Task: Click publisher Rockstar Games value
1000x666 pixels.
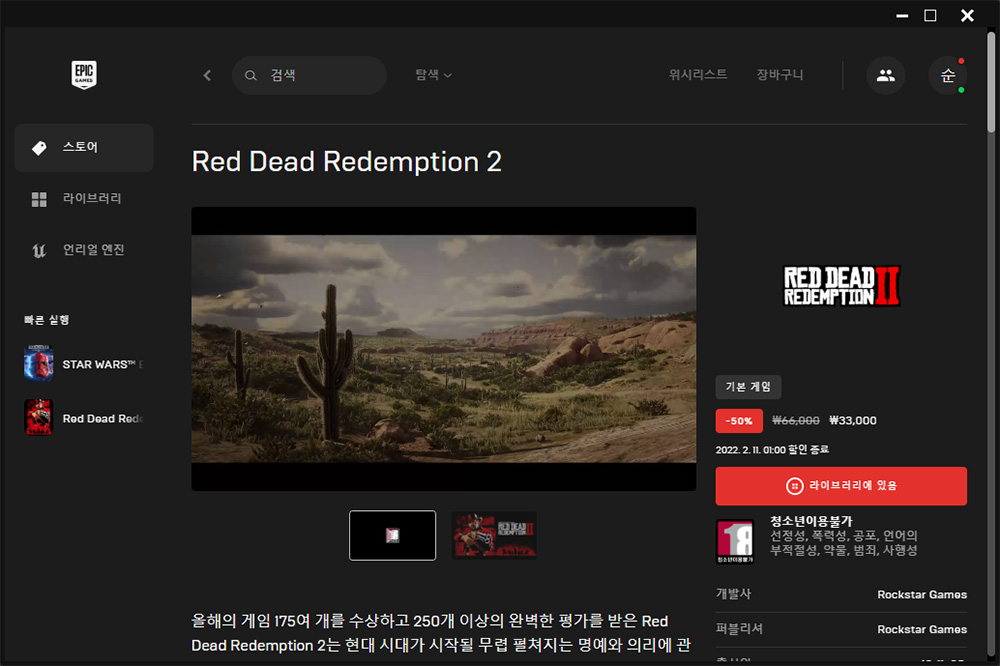Action: 922,629
